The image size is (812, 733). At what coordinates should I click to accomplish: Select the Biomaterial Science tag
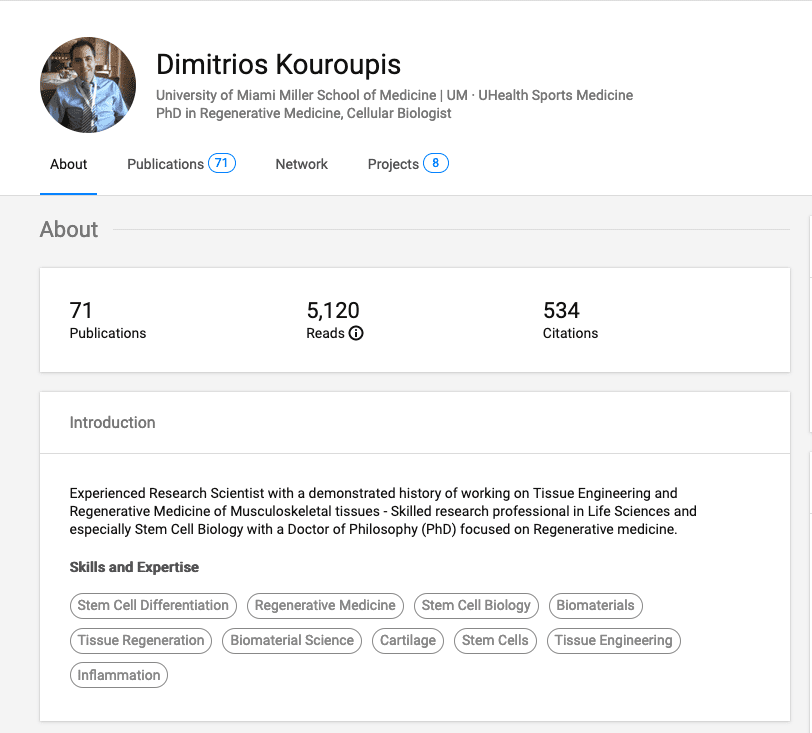292,641
